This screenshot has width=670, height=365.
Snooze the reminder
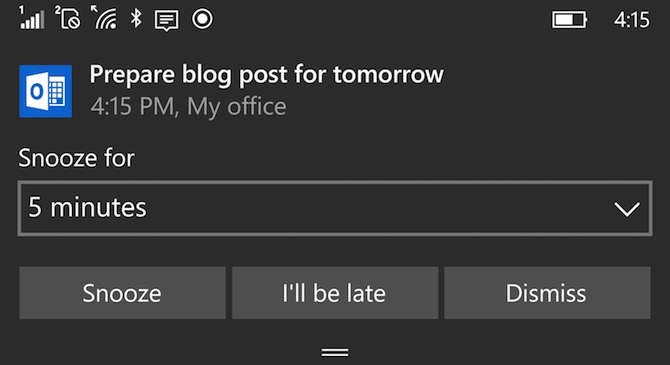122,293
